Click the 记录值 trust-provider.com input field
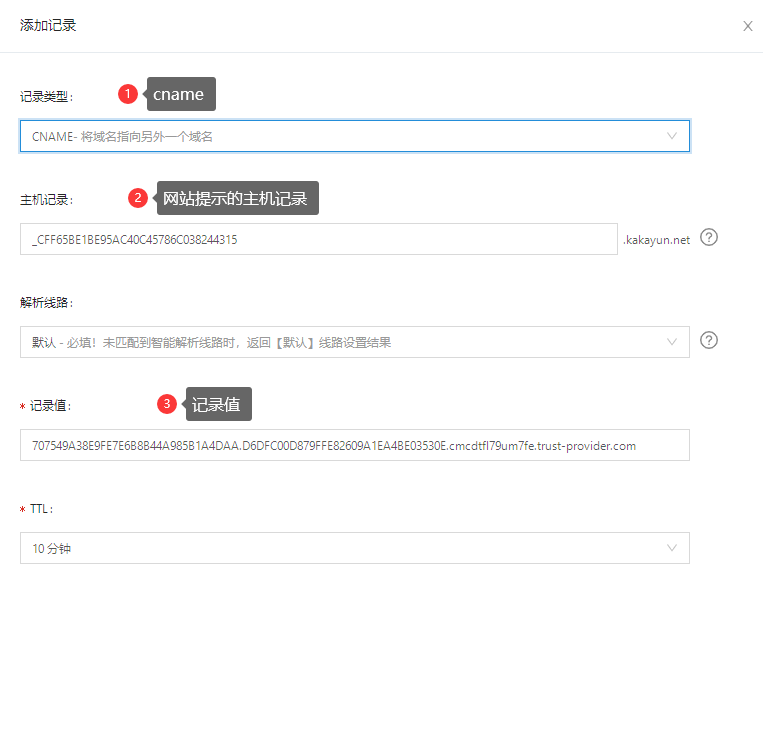This screenshot has height=747, width=763. pos(355,445)
